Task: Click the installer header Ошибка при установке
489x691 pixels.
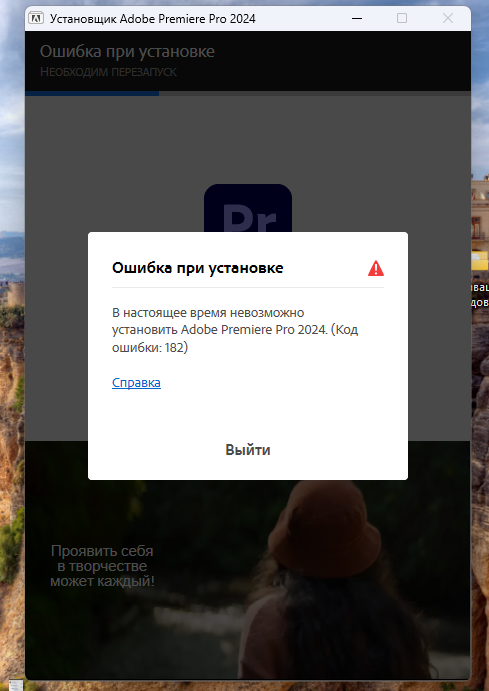Action: pos(127,52)
